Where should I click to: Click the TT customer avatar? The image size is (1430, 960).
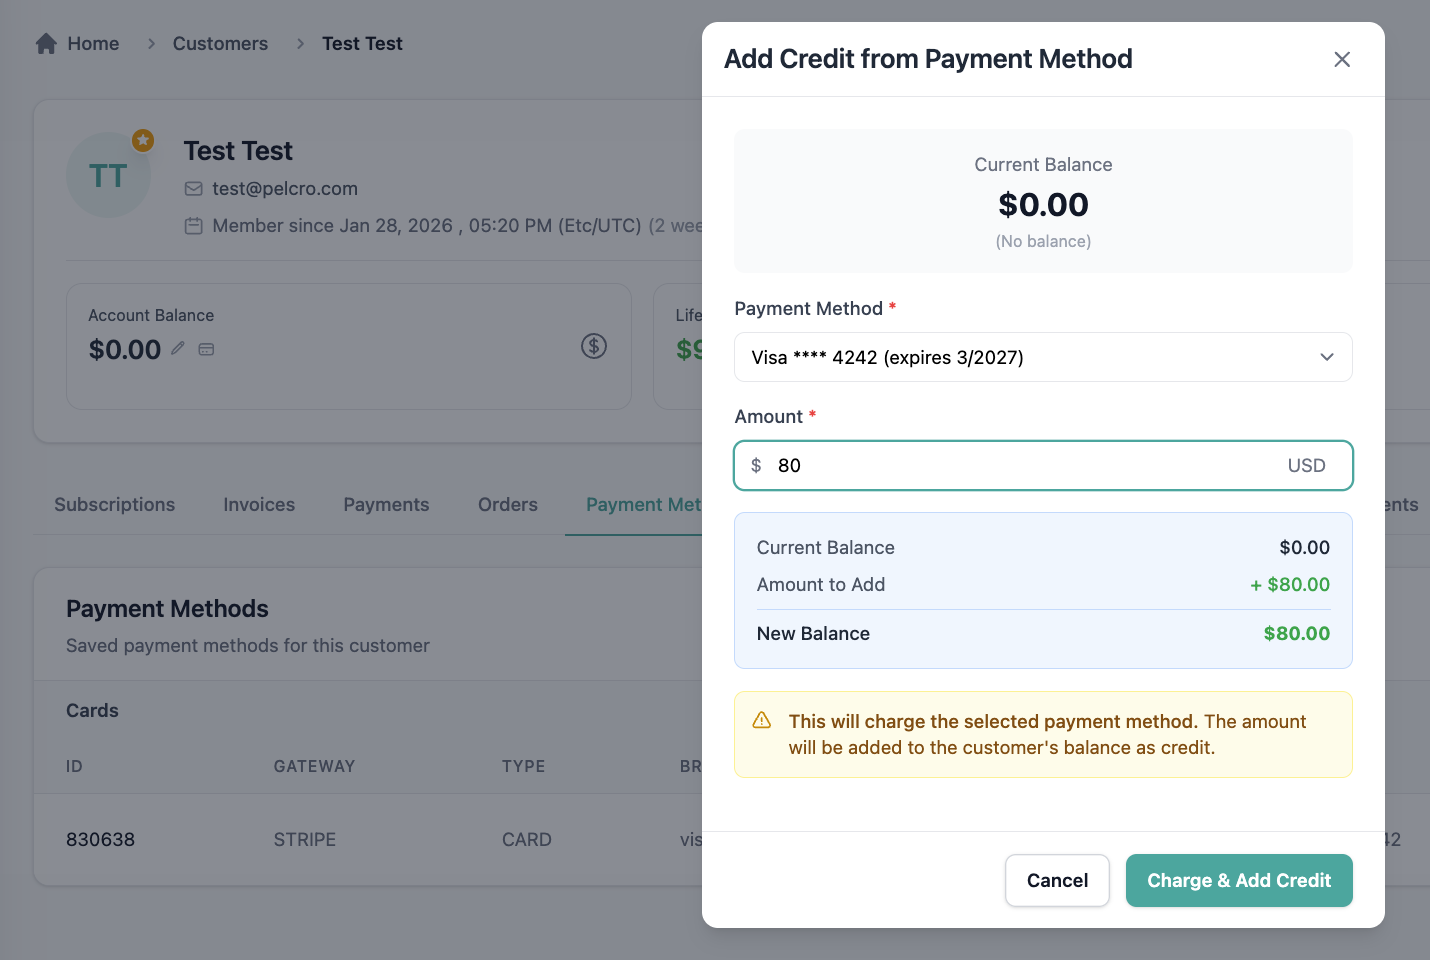(108, 176)
